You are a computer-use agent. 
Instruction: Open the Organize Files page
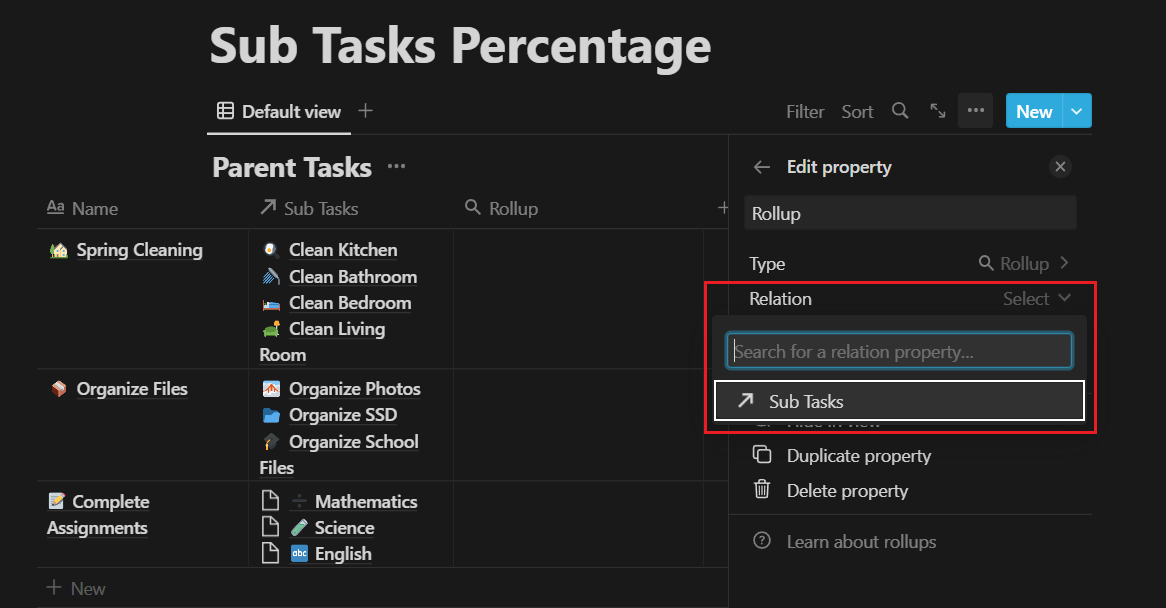coord(132,389)
